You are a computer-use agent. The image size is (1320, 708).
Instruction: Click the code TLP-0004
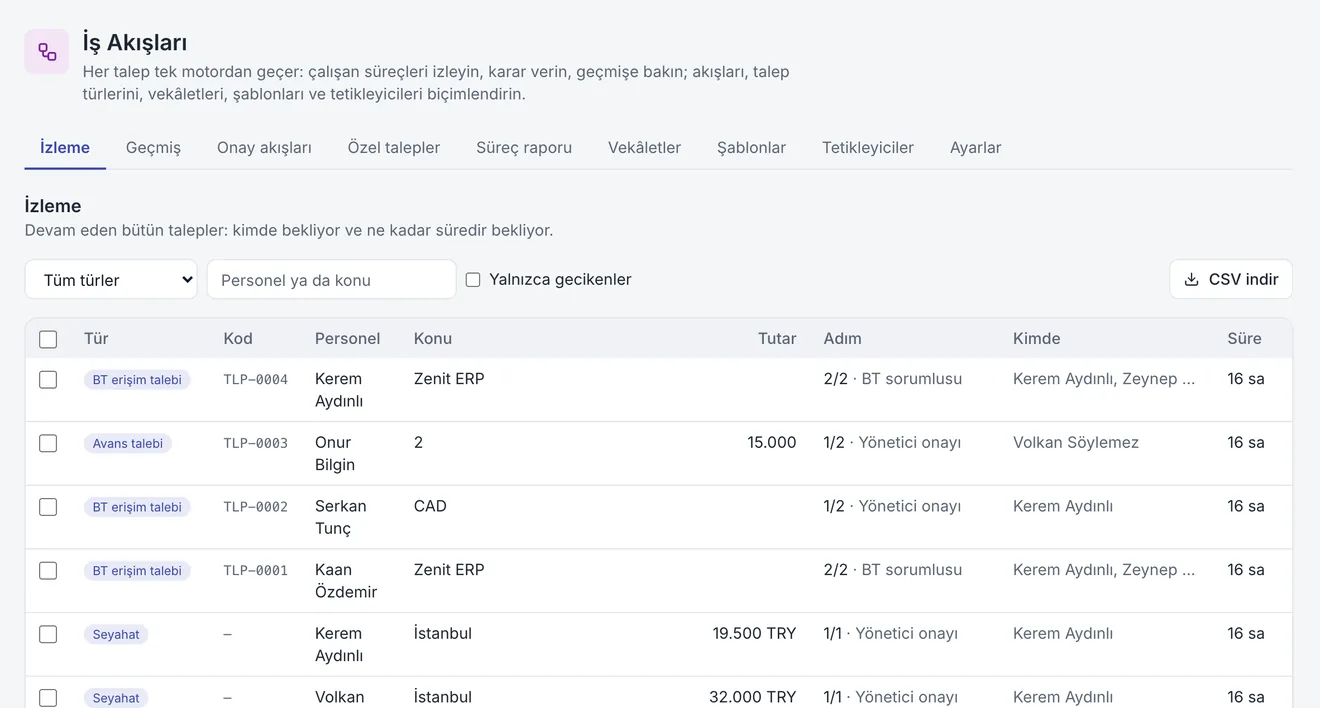click(x=255, y=380)
